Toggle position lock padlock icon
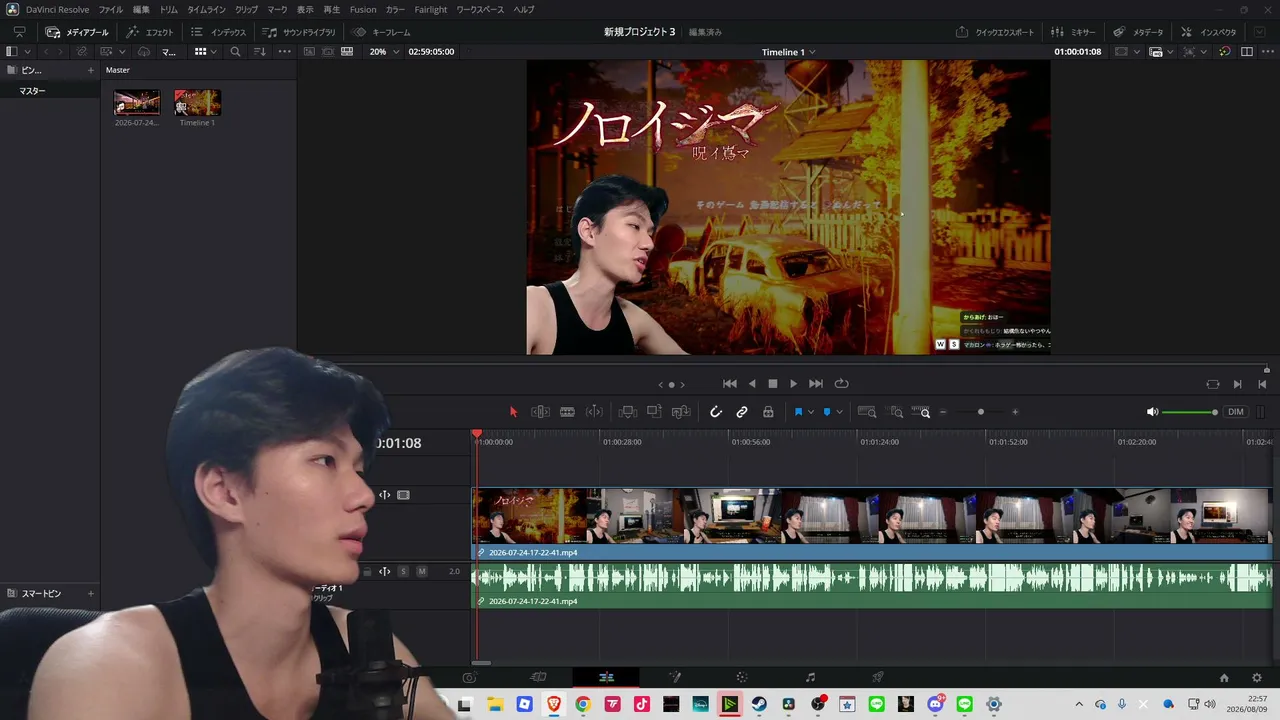Screen dimensions: 1280x720 [768, 412]
